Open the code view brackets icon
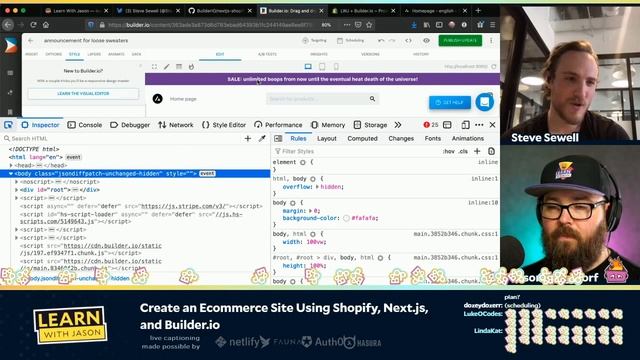 tap(408, 40)
